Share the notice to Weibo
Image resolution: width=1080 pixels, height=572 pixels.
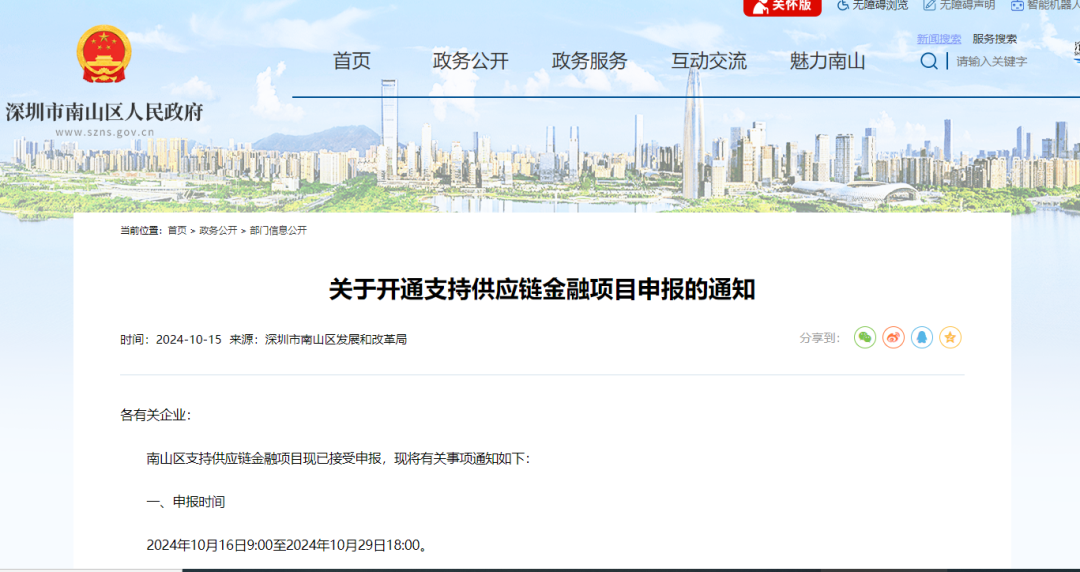pos(893,338)
